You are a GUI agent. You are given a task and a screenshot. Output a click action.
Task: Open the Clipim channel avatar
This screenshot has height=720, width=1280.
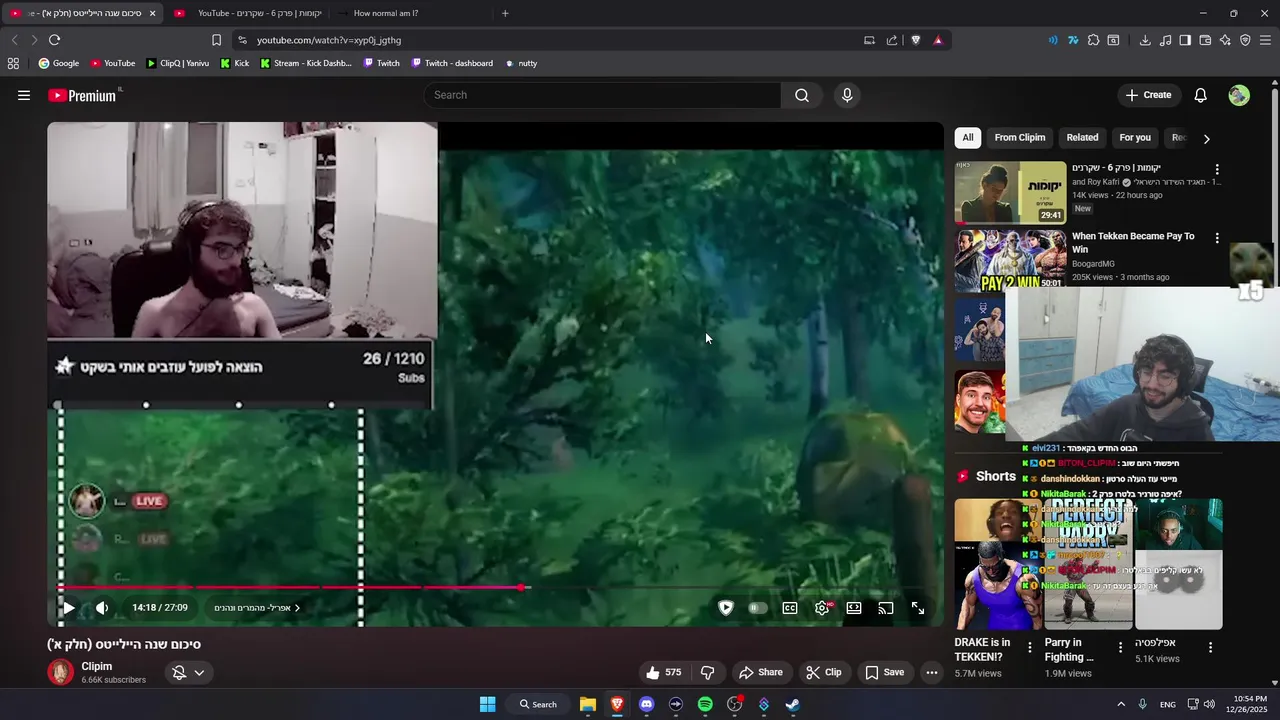(61, 672)
